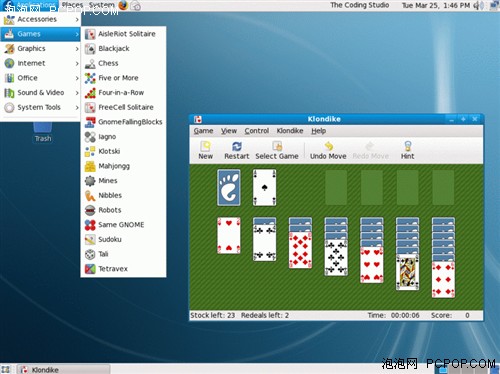Viewport: 500px width, 374px height.
Task: Launch the Tali dice game
Action: [123, 254]
